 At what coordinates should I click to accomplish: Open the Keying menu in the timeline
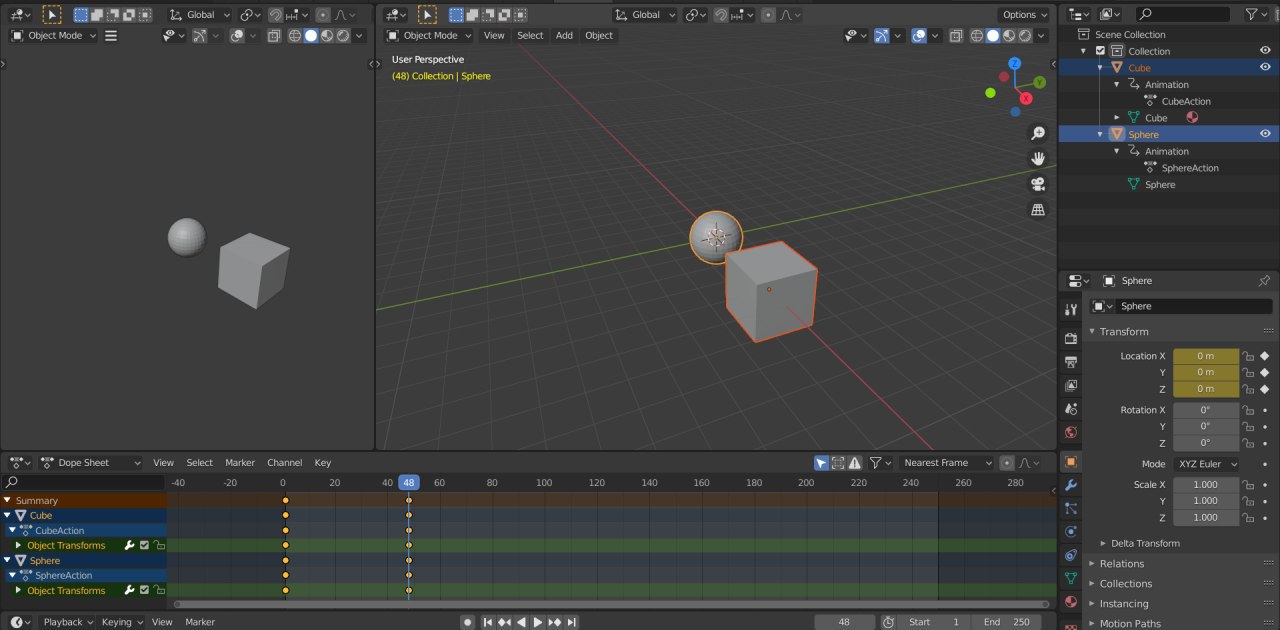coord(122,622)
